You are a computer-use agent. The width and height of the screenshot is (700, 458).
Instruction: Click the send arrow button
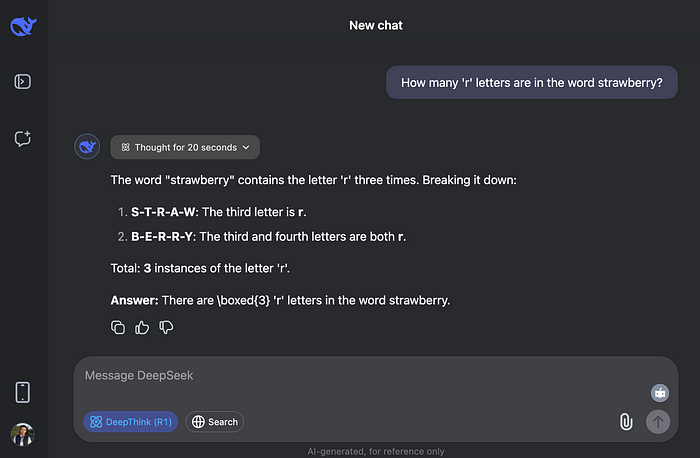pyautogui.click(x=658, y=422)
